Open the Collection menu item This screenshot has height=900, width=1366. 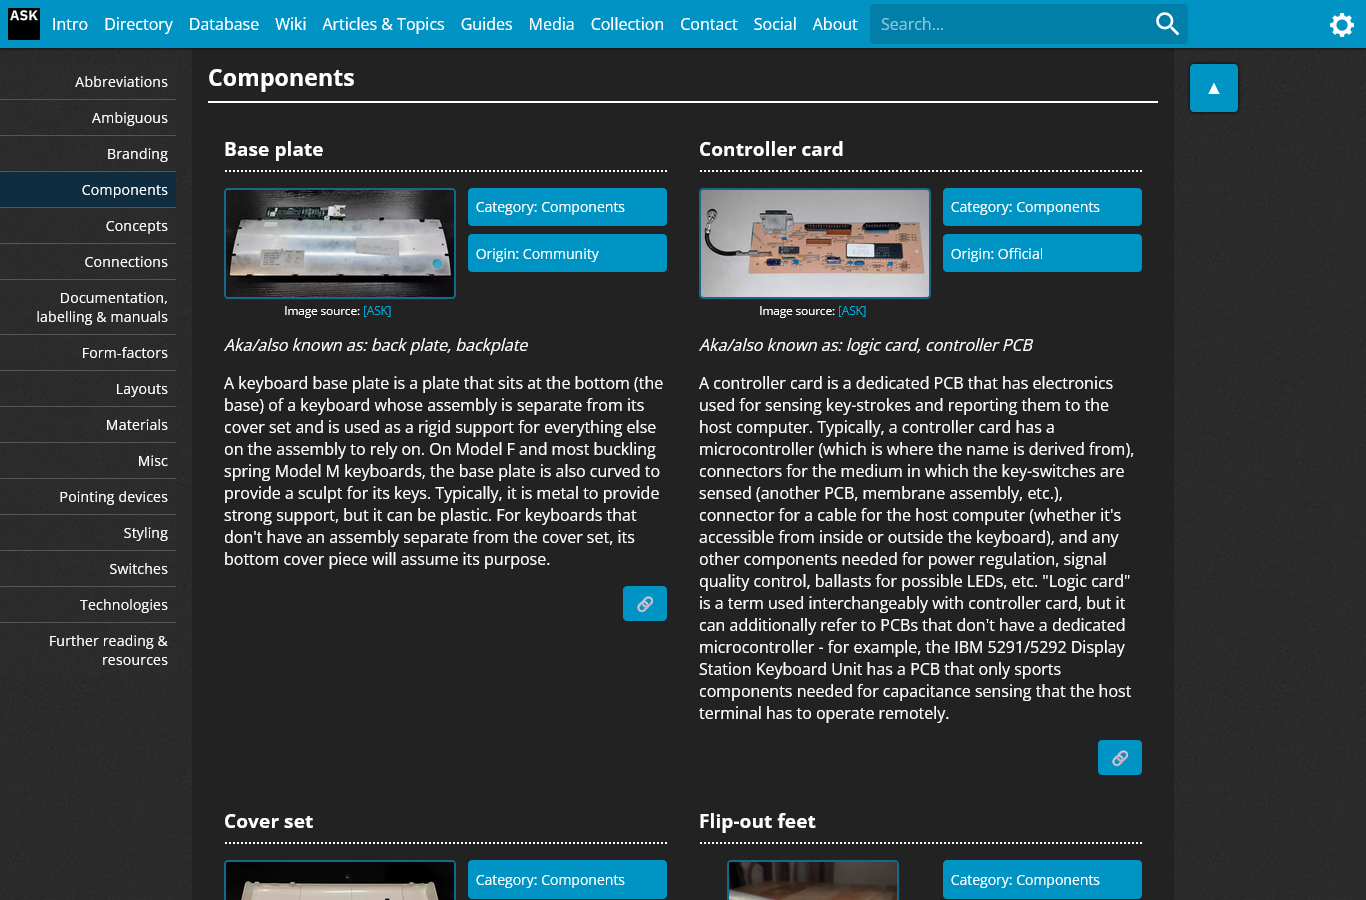tap(627, 24)
